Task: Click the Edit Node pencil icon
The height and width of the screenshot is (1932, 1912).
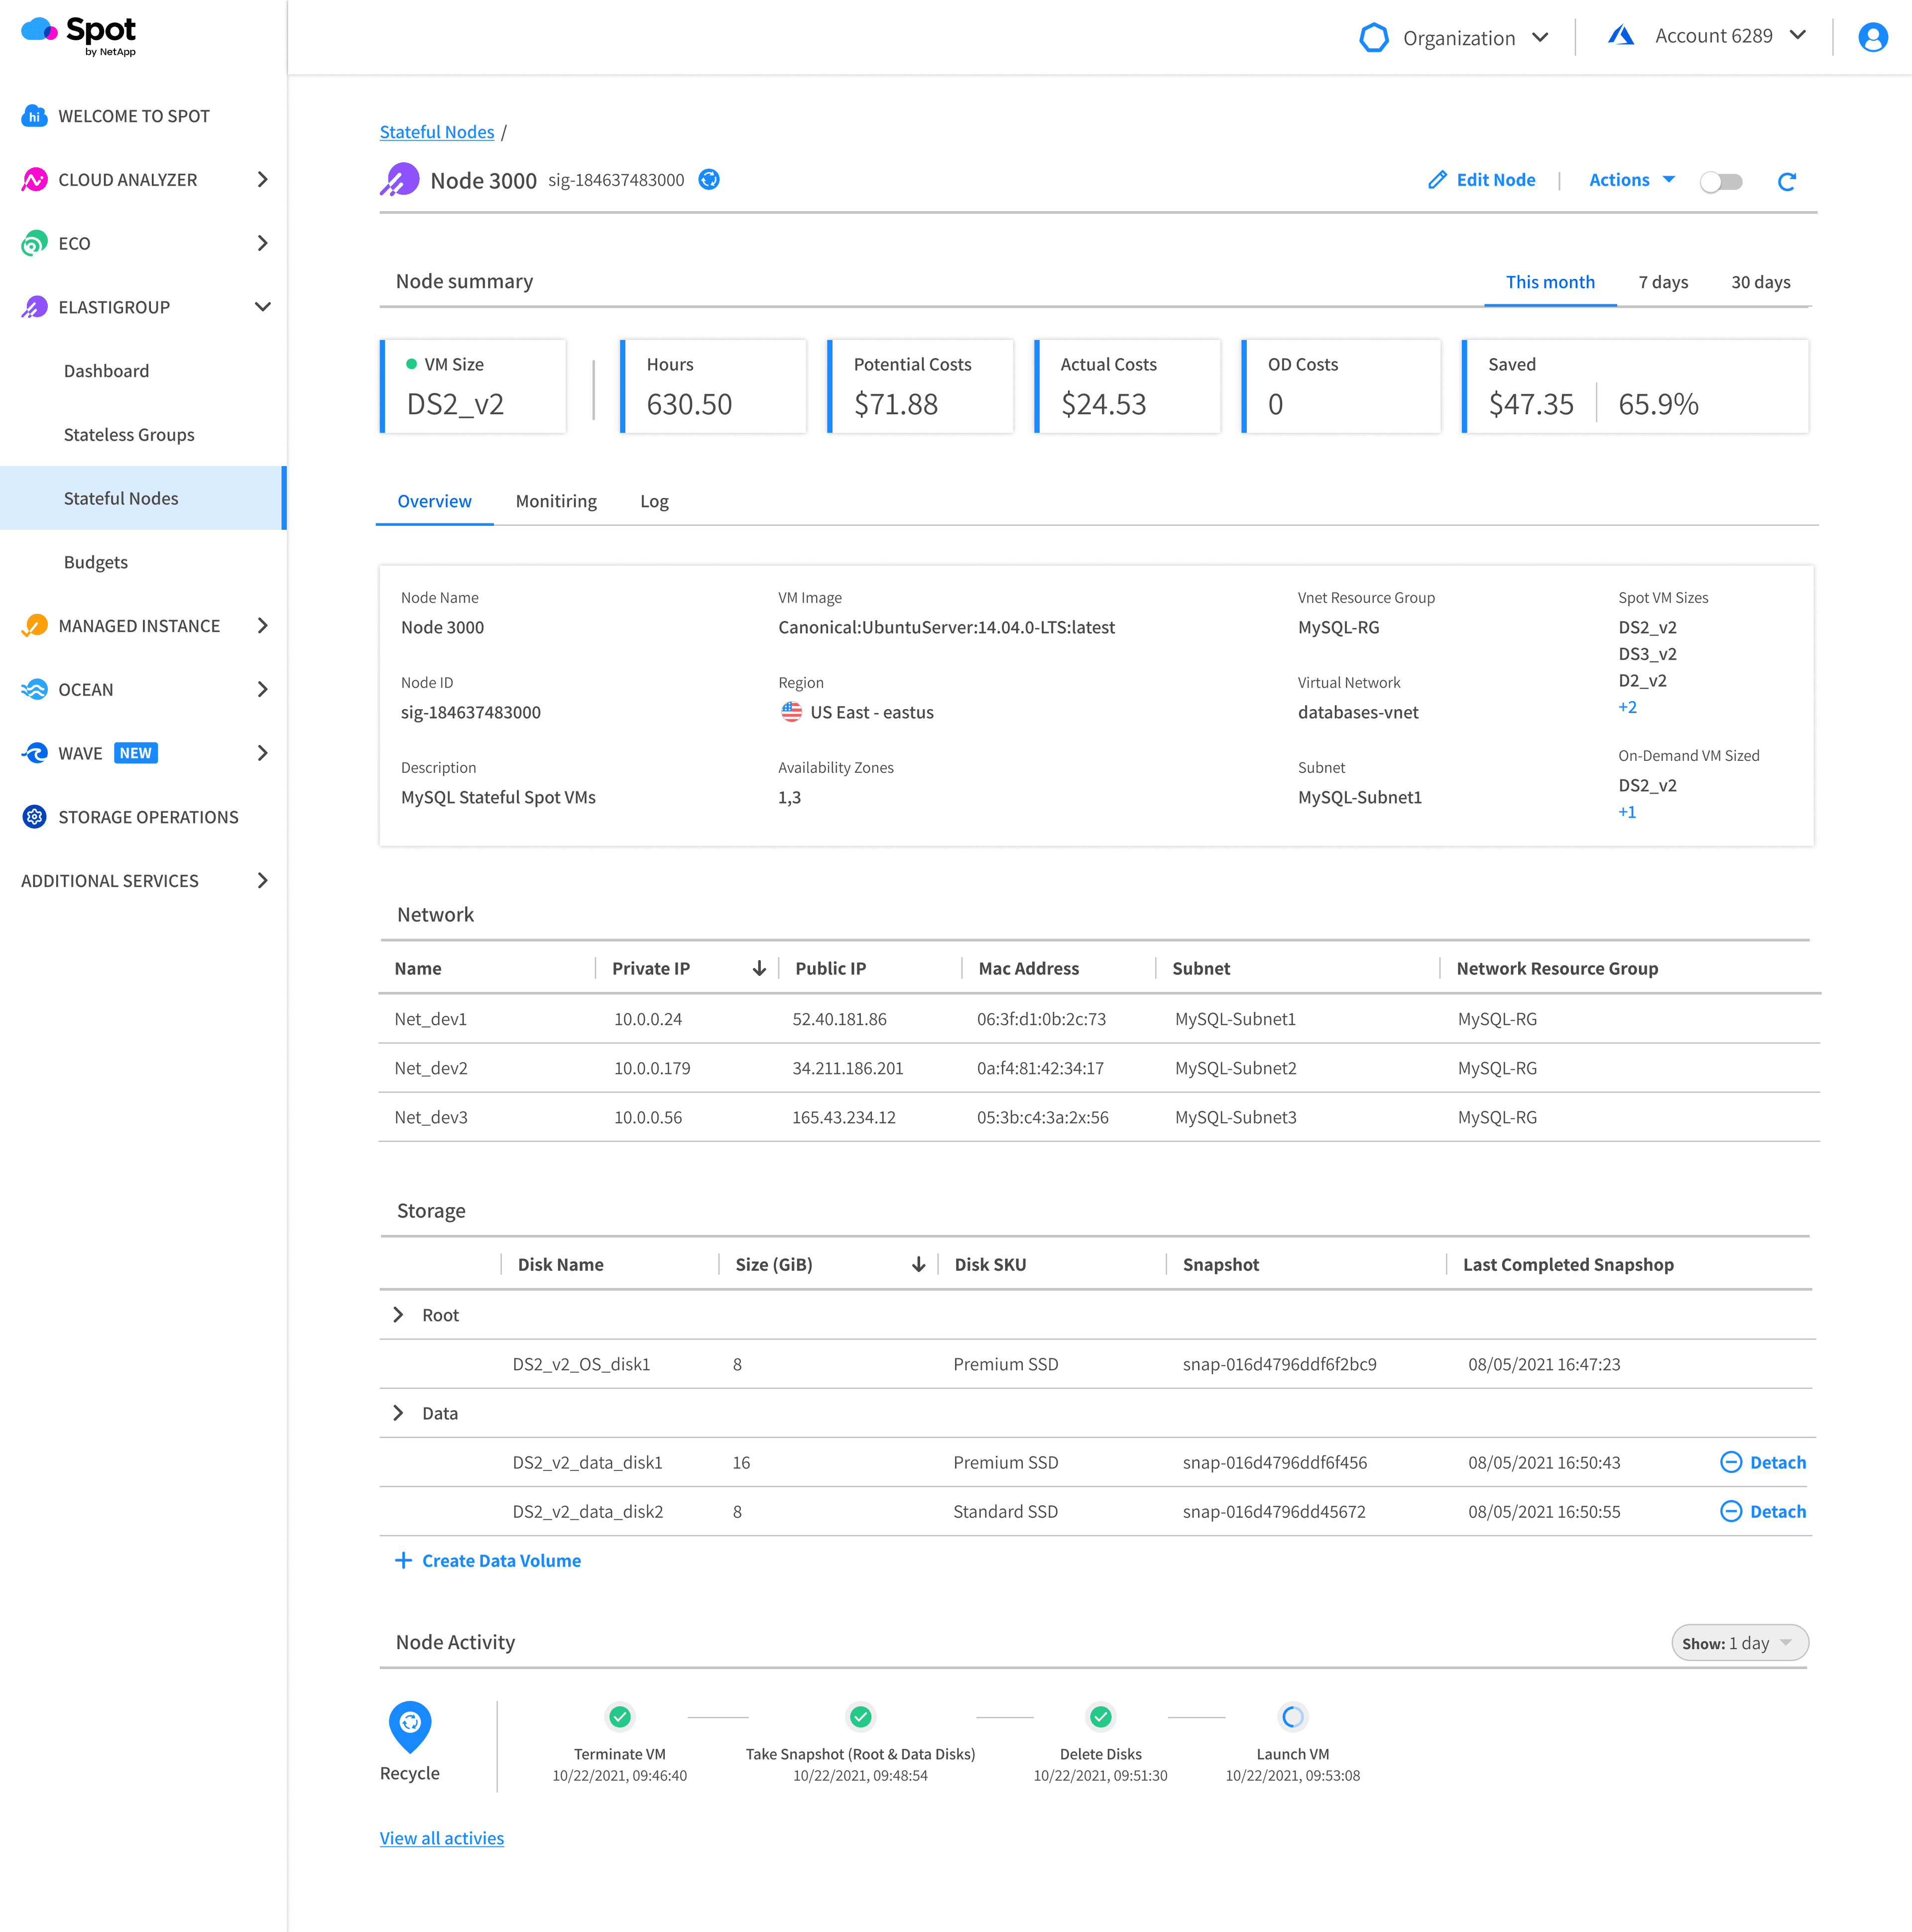Action: click(1437, 180)
